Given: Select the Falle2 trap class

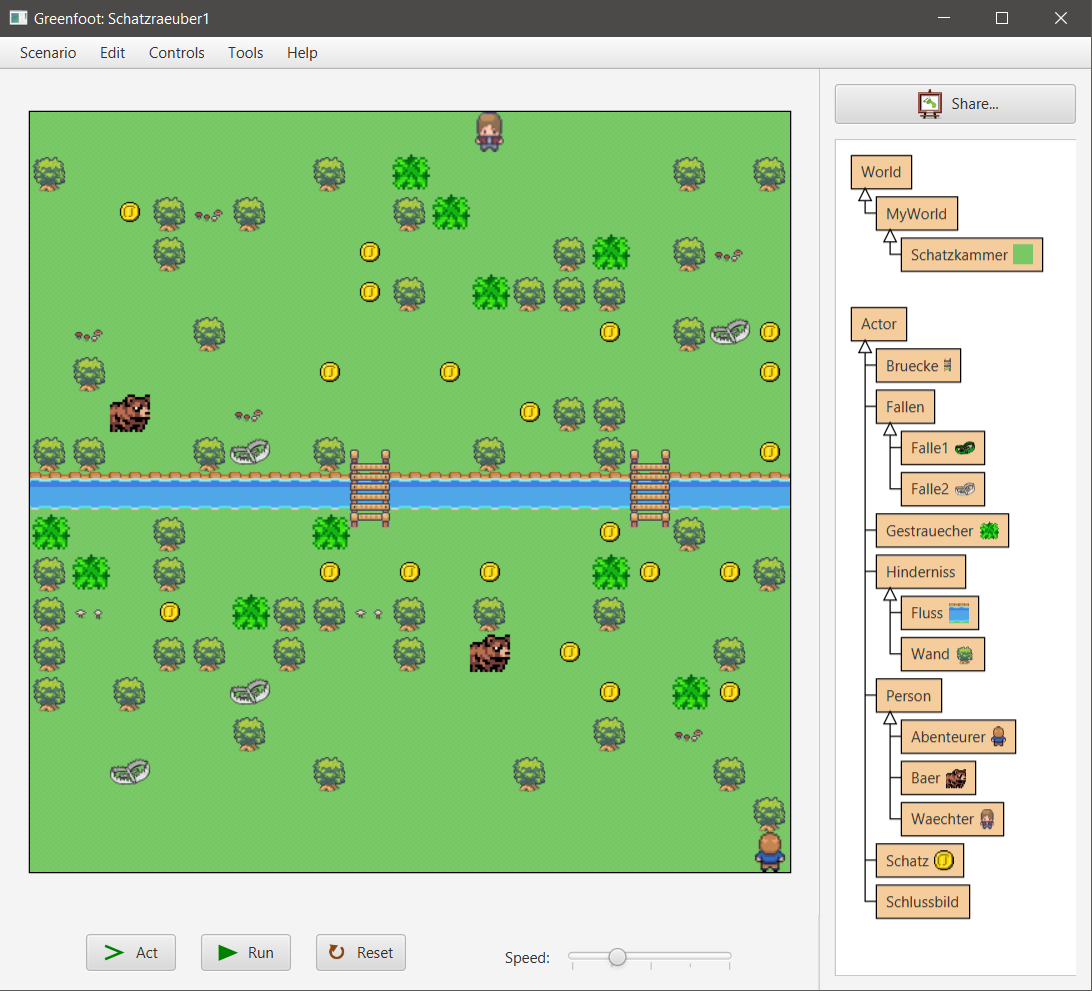Looking at the screenshot, I should (x=942, y=489).
